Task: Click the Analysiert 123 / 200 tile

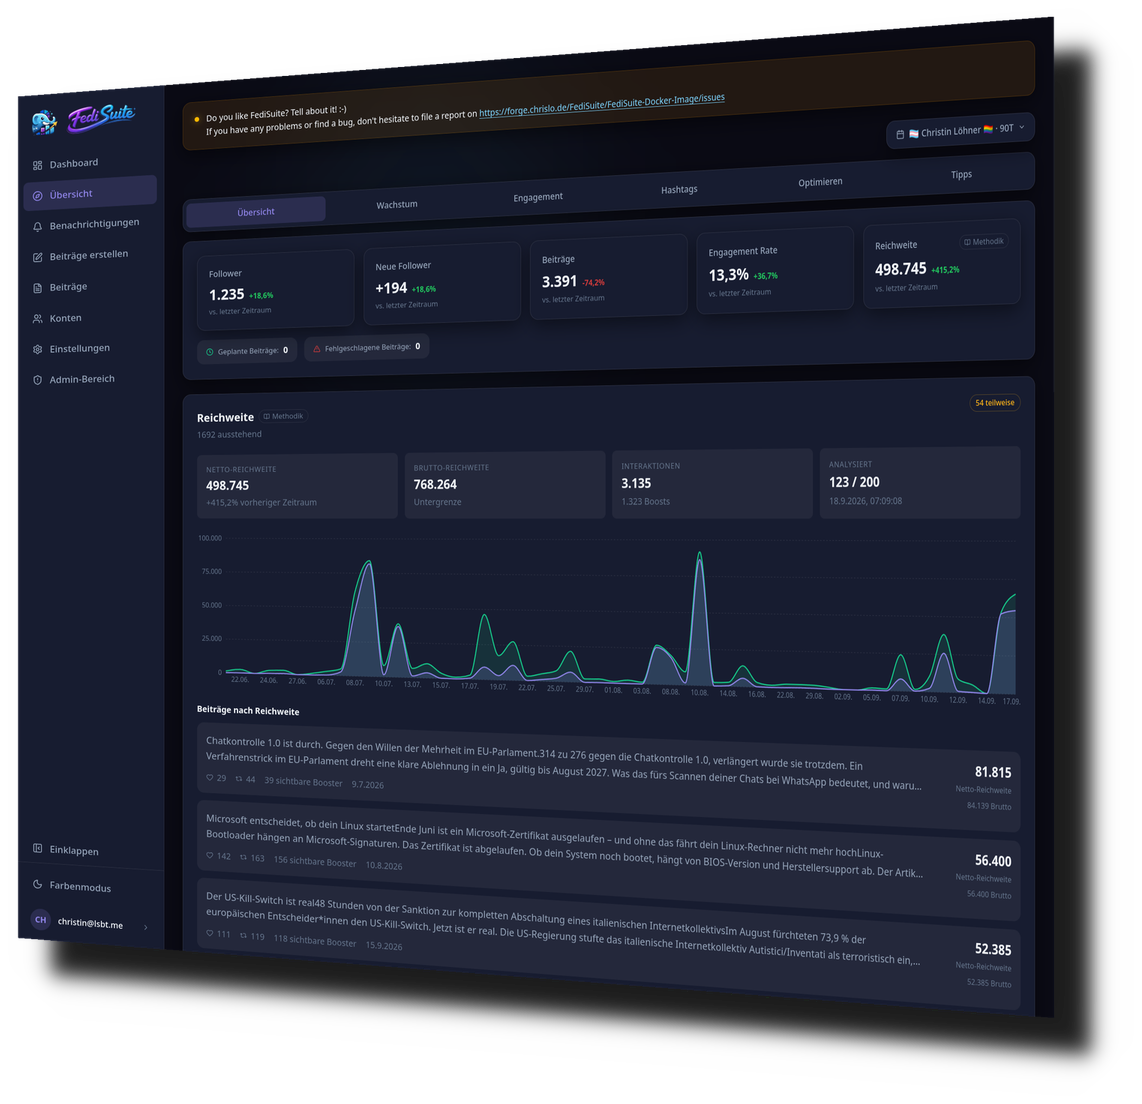Action: click(x=920, y=482)
